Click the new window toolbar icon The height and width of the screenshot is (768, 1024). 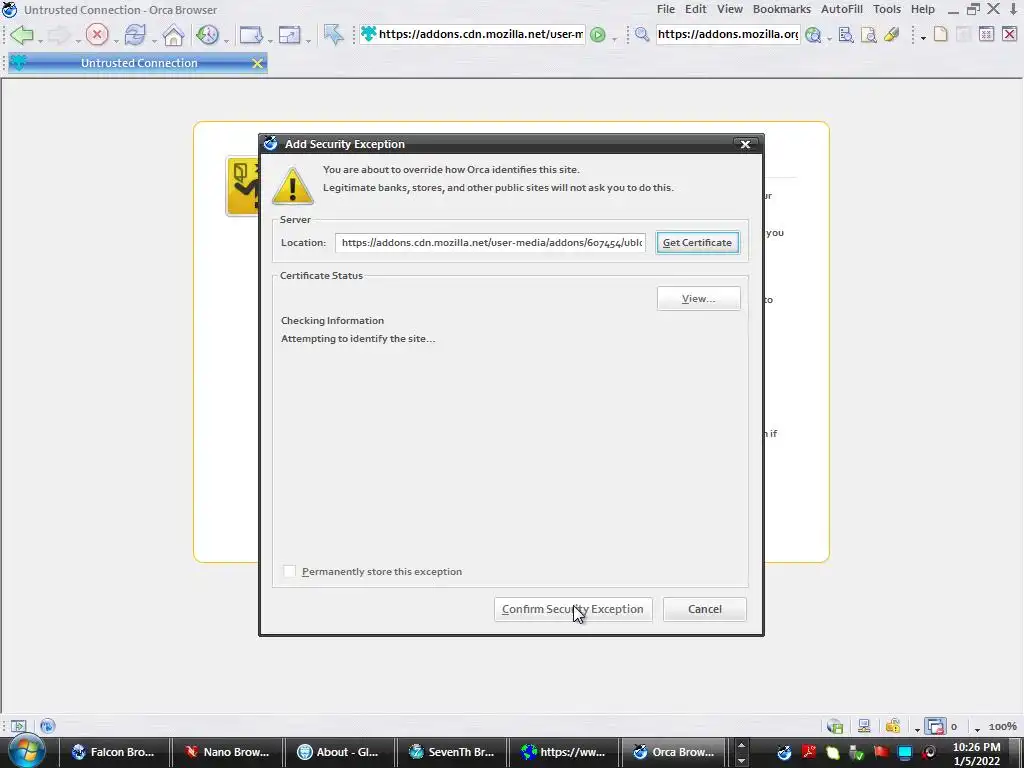(250, 35)
